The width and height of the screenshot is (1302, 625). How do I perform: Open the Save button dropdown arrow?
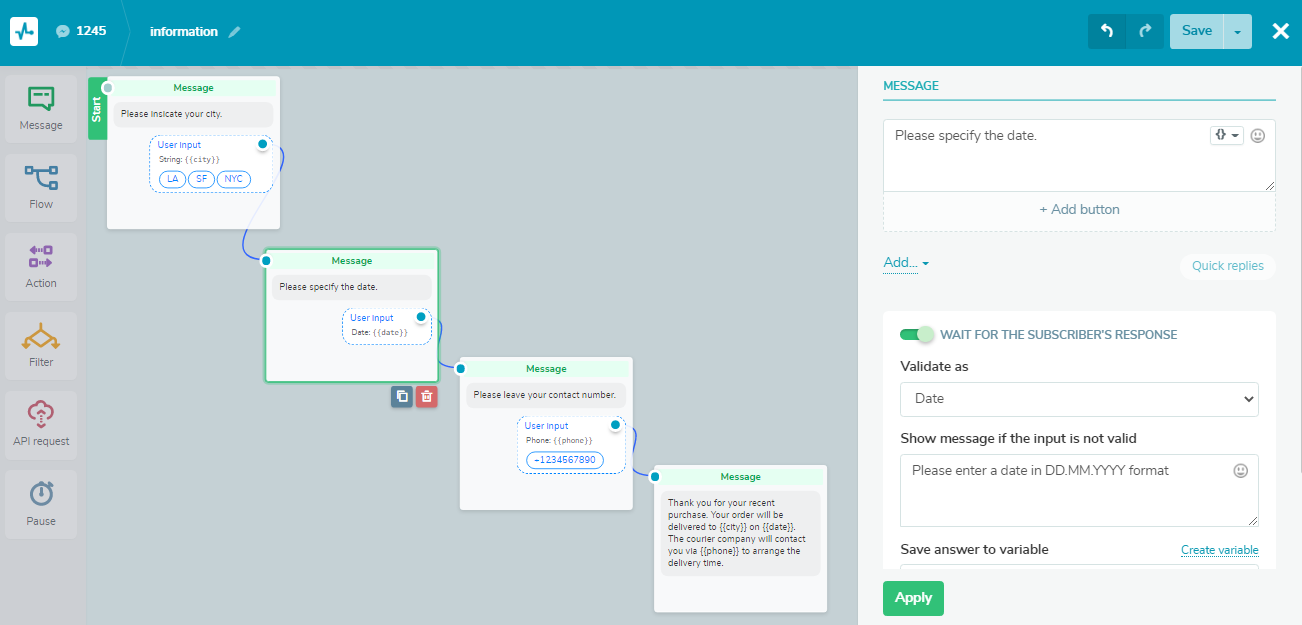(1237, 31)
